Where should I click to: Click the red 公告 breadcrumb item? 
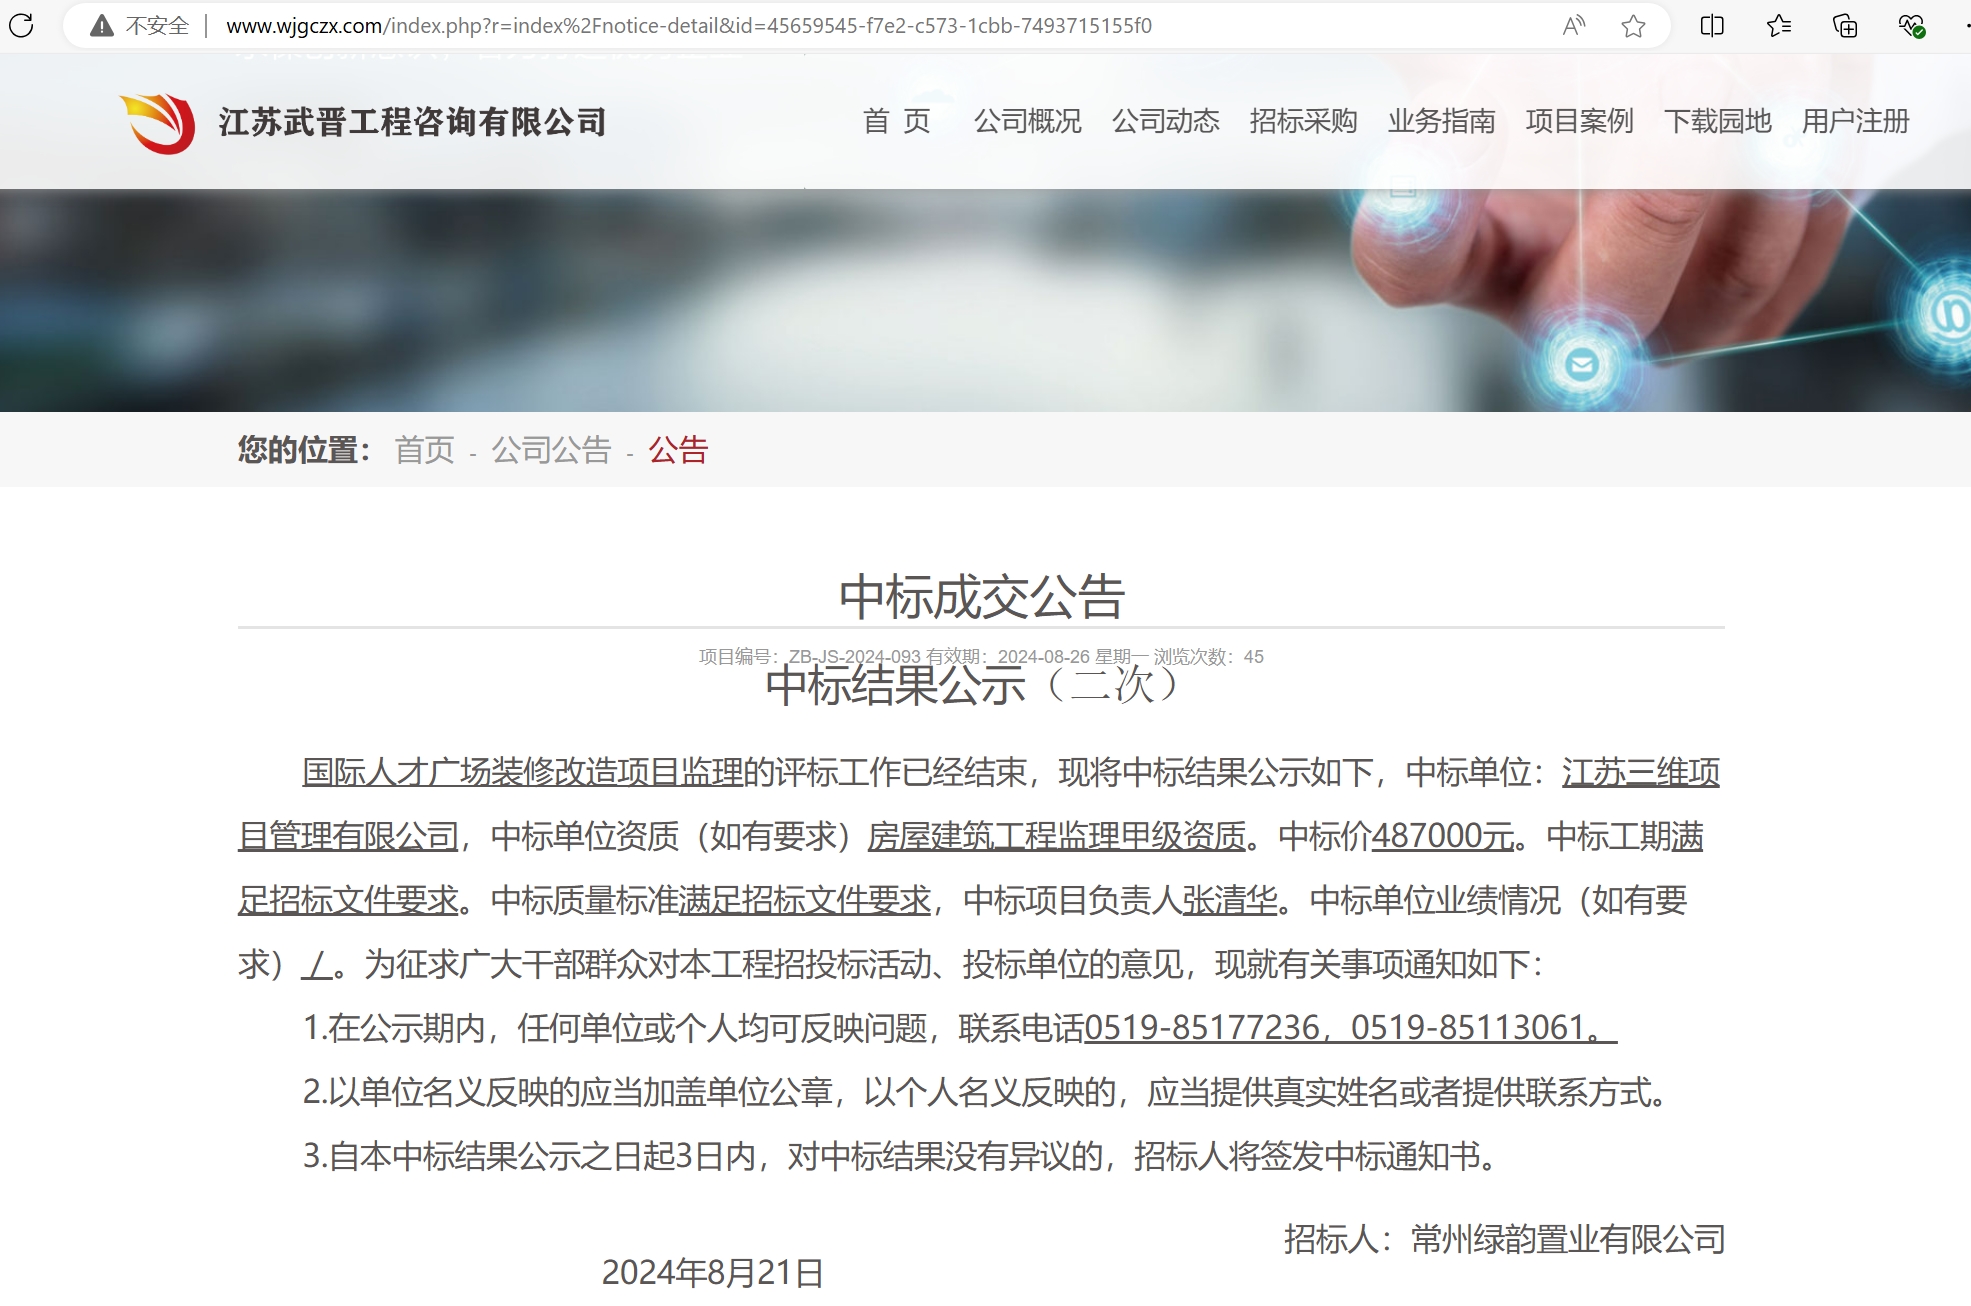pos(678,450)
